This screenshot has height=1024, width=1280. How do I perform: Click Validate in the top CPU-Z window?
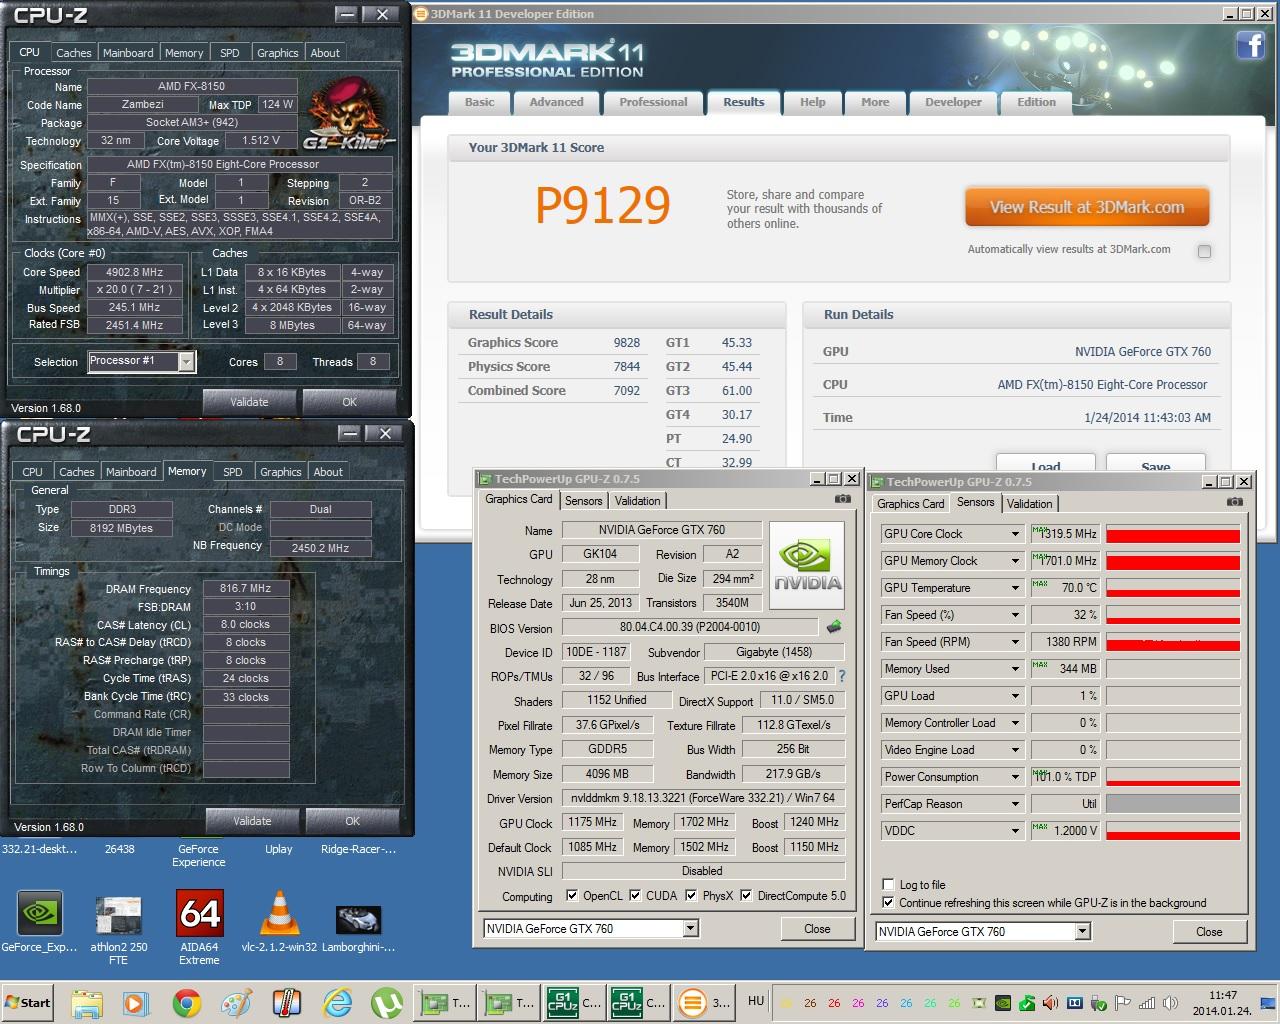(249, 402)
